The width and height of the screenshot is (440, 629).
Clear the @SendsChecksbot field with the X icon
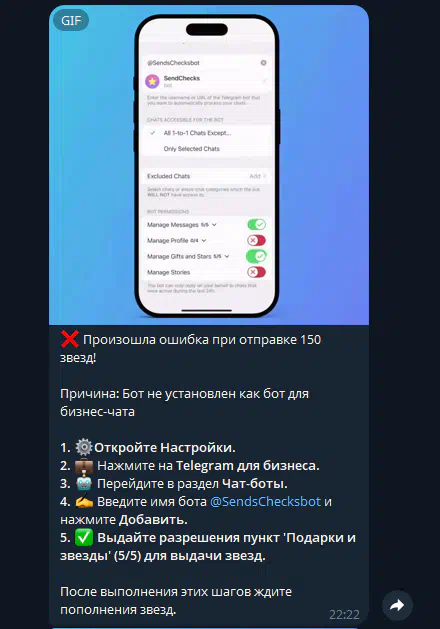264,63
